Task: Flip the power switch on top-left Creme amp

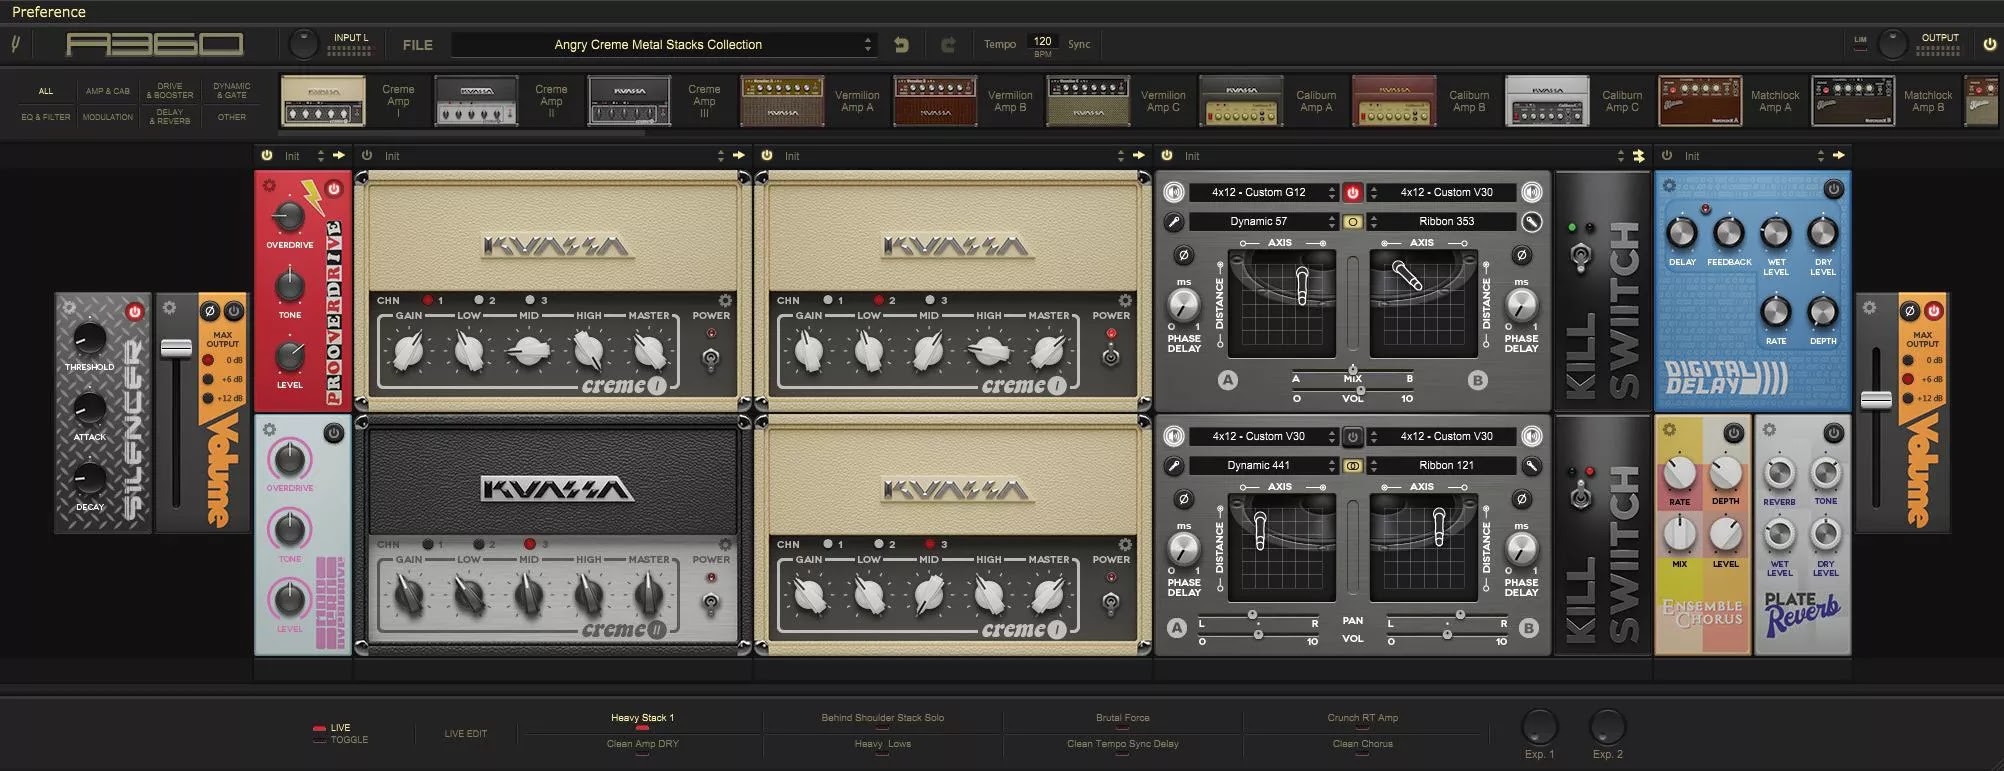Action: 710,357
